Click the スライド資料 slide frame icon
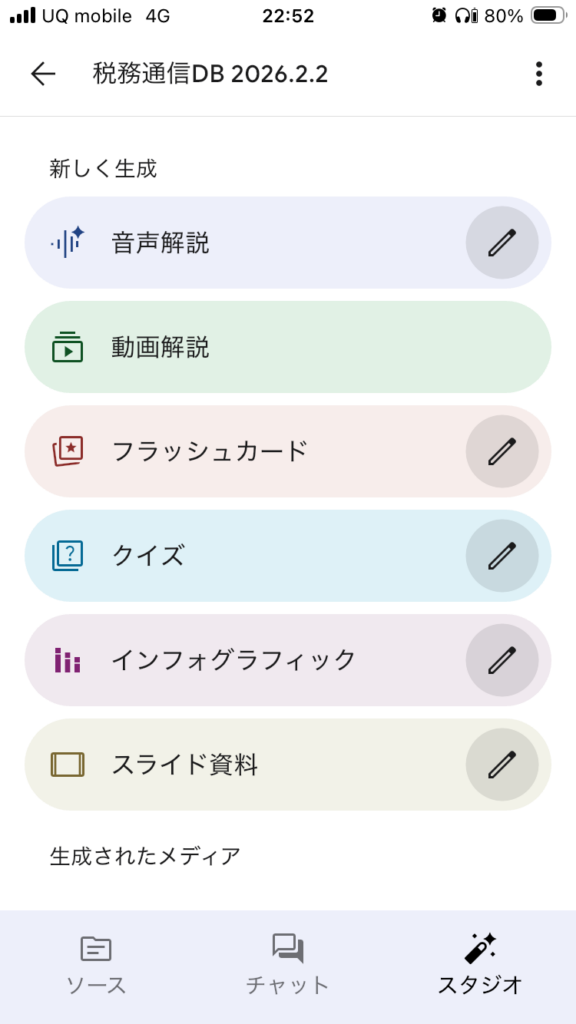 click(66, 764)
